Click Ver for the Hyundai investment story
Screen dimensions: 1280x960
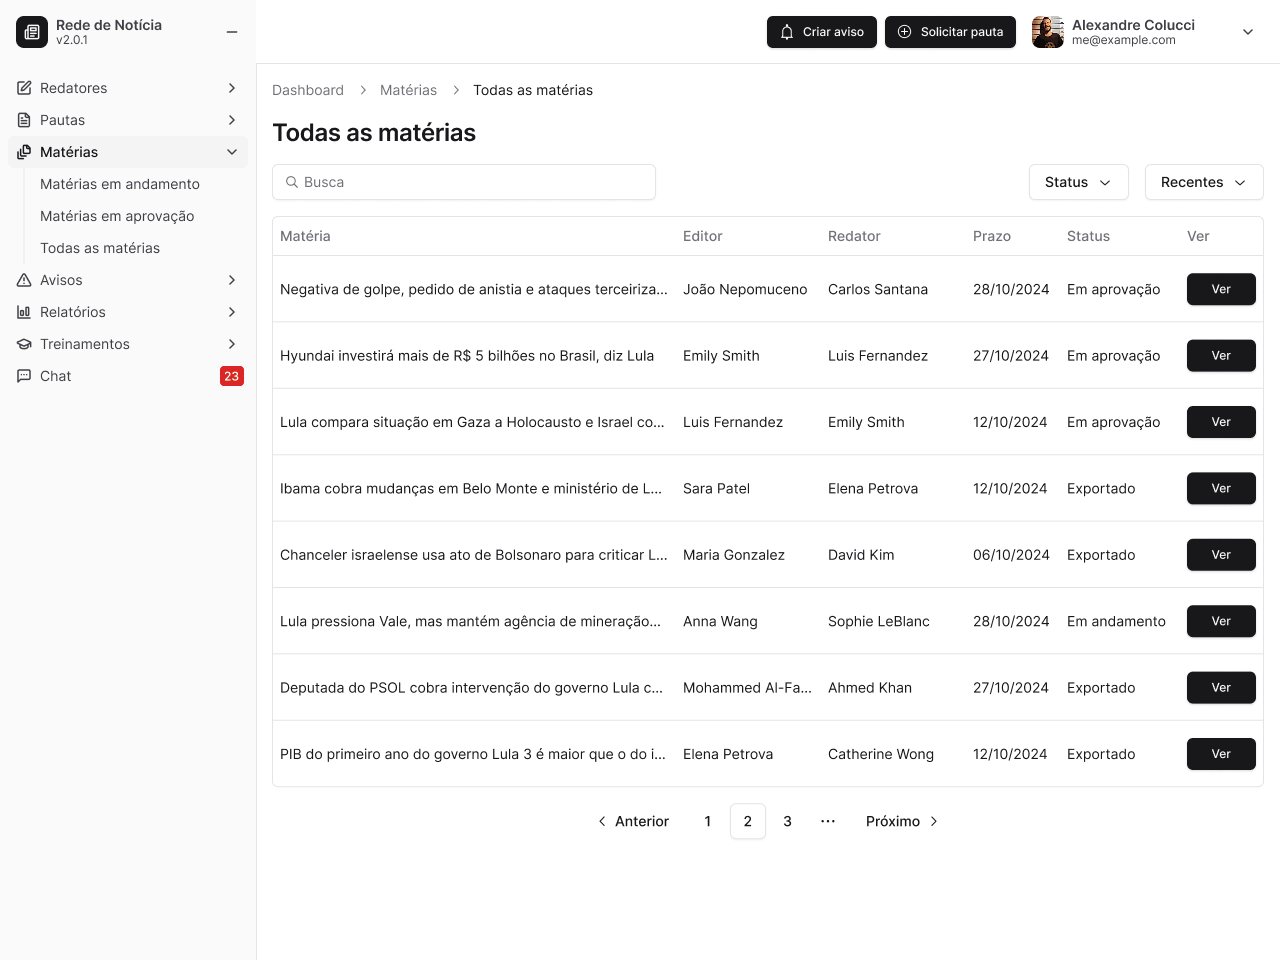click(x=1220, y=355)
